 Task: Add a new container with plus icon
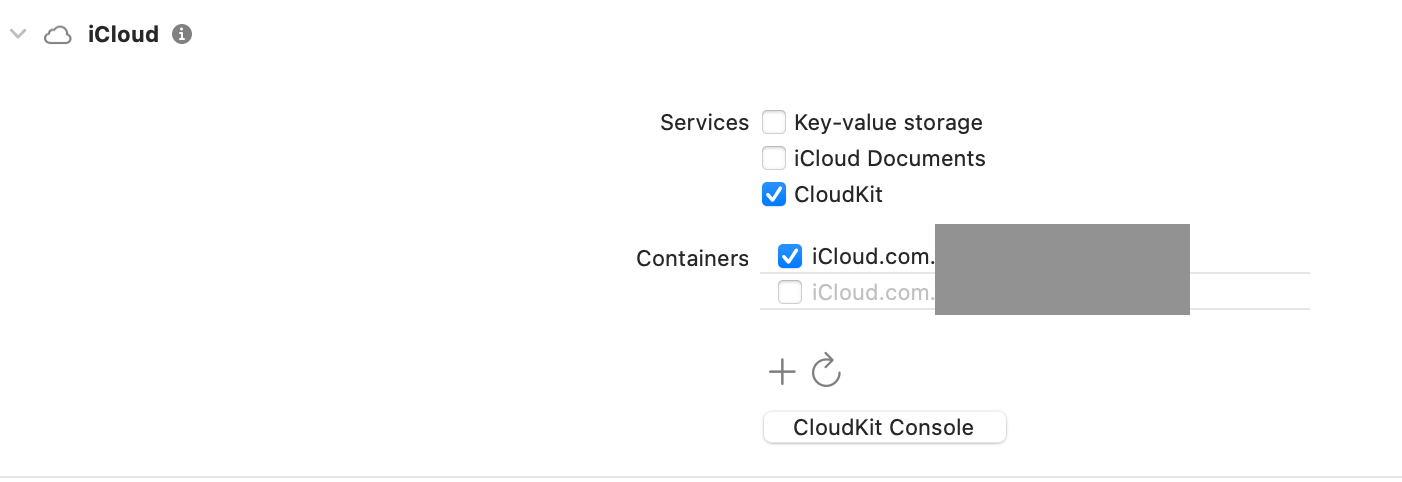(781, 372)
